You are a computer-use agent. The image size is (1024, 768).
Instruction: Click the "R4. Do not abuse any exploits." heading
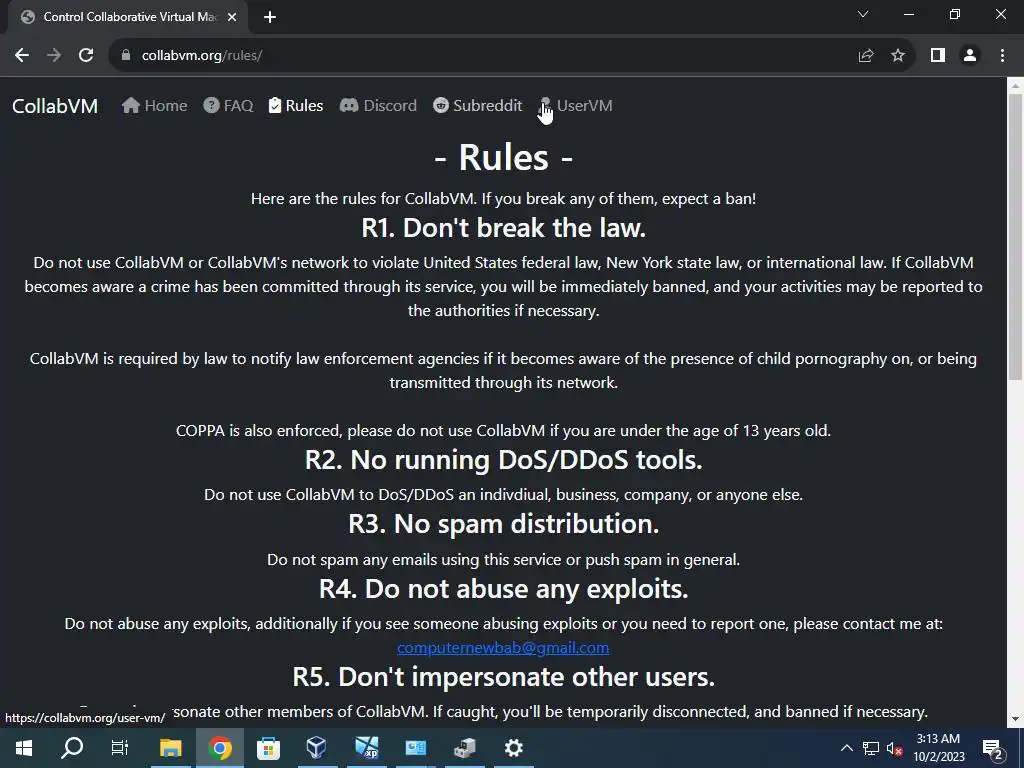click(503, 589)
